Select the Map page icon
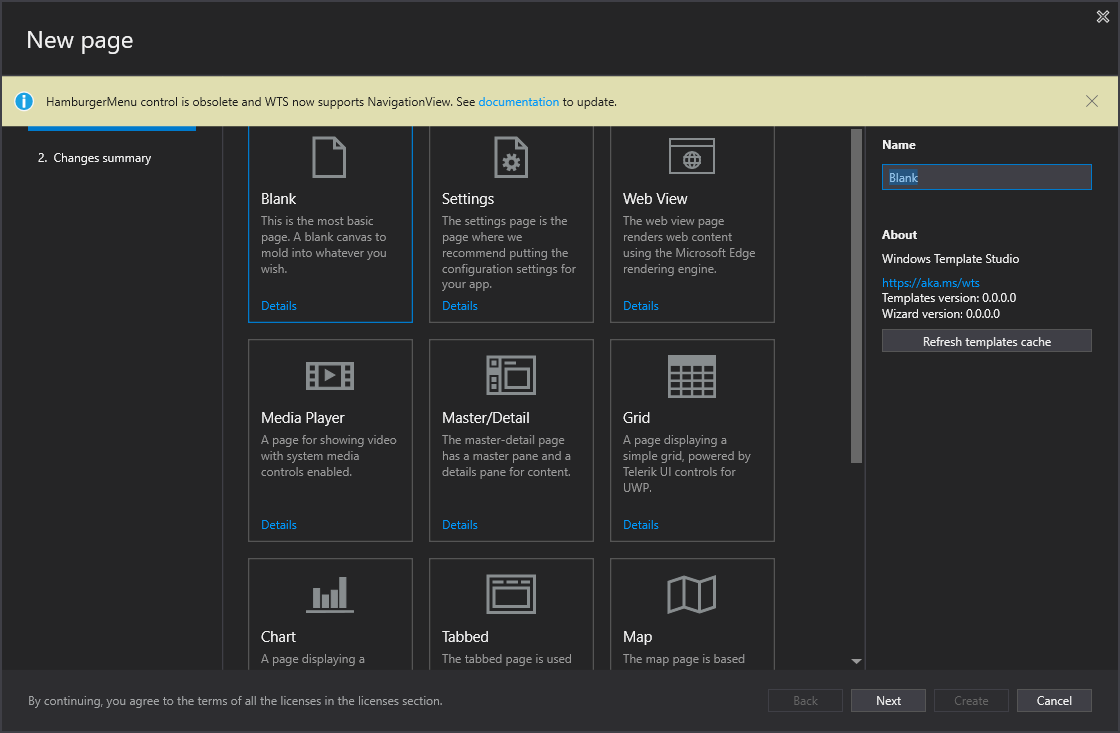This screenshot has width=1120, height=733. [691, 594]
